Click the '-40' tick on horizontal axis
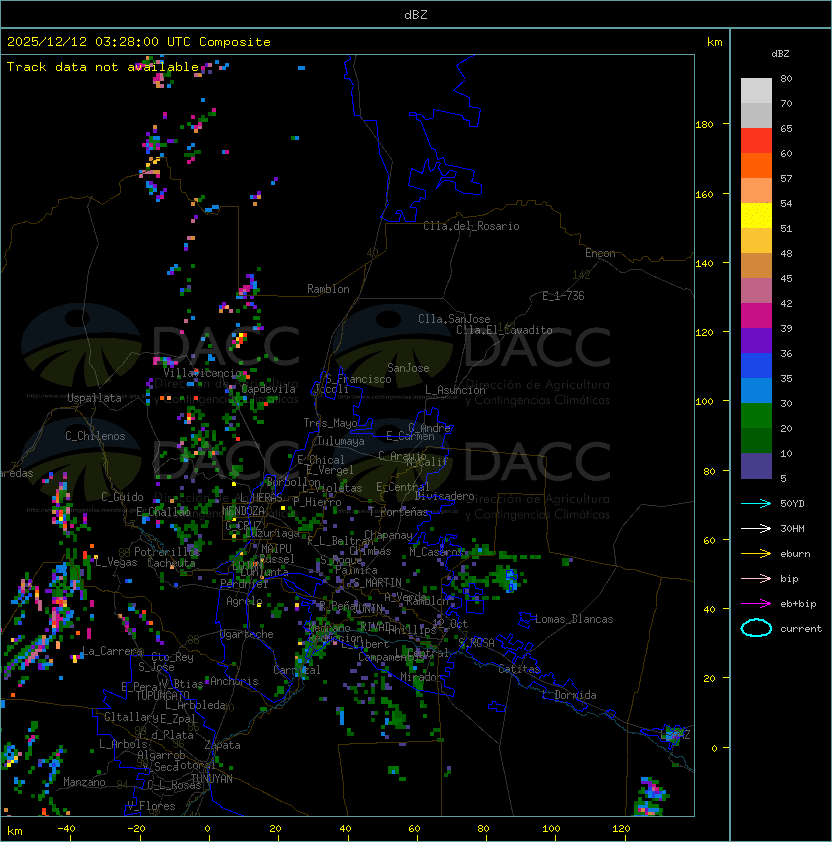Image resolution: width=832 pixels, height=842 pixels. point(66,829)
